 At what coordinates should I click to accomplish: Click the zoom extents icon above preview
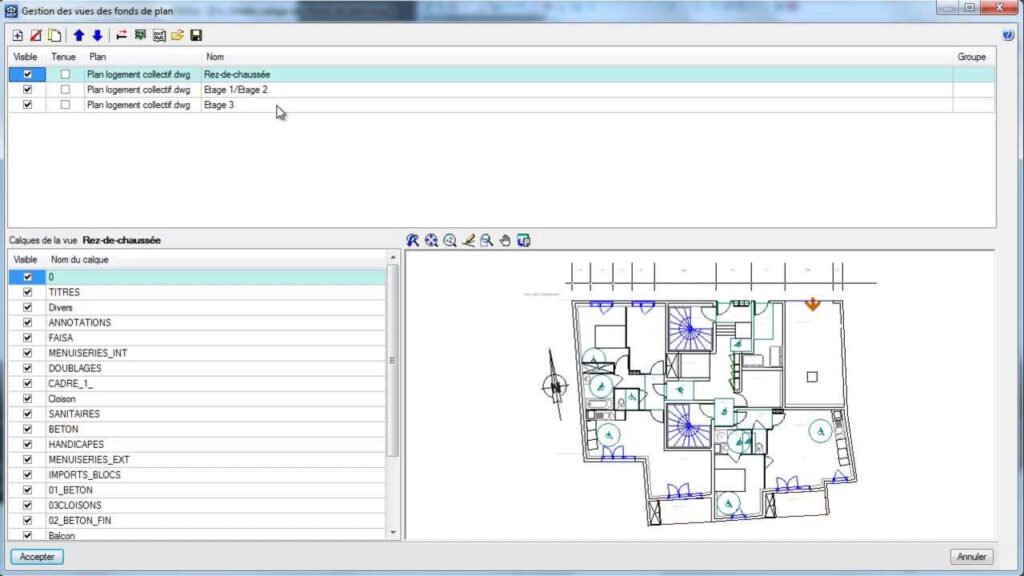coord(431,240)
